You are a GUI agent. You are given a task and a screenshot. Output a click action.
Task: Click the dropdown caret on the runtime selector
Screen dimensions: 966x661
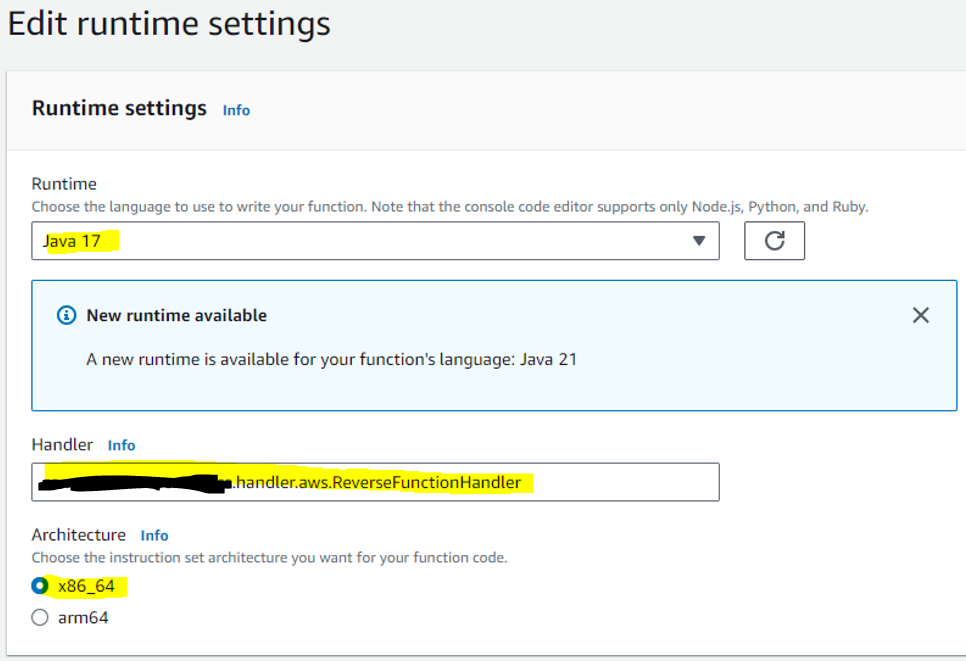pyautogui.click(x=700, y=240)
